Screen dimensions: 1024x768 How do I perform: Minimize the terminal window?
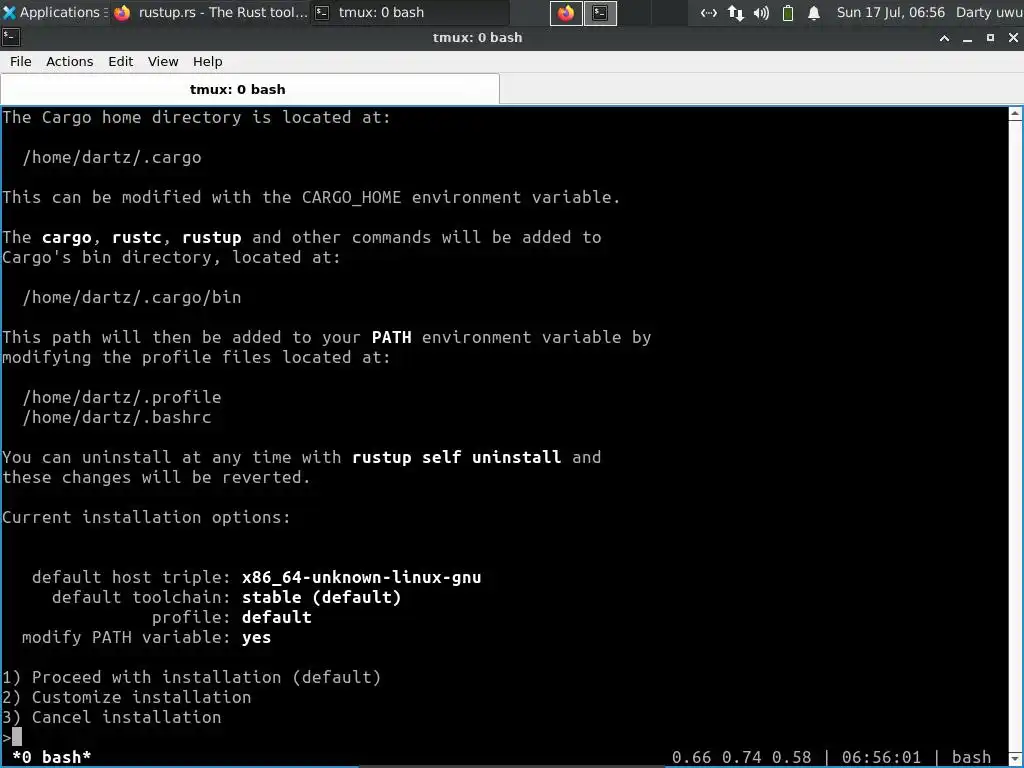tap(967, 38)
